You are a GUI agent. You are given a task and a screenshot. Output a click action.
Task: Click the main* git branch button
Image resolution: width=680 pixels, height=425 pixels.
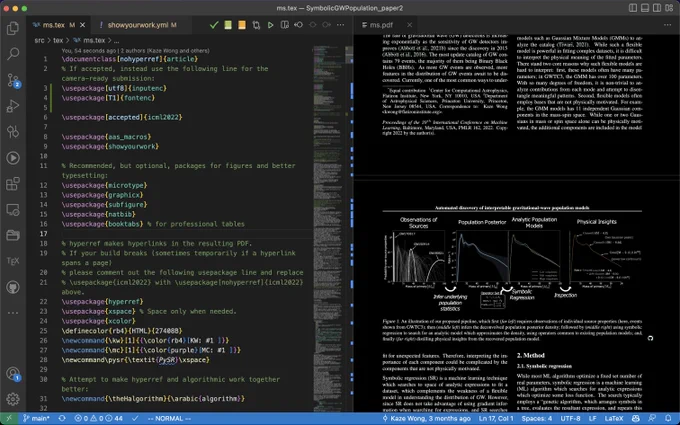pos(36,418)
